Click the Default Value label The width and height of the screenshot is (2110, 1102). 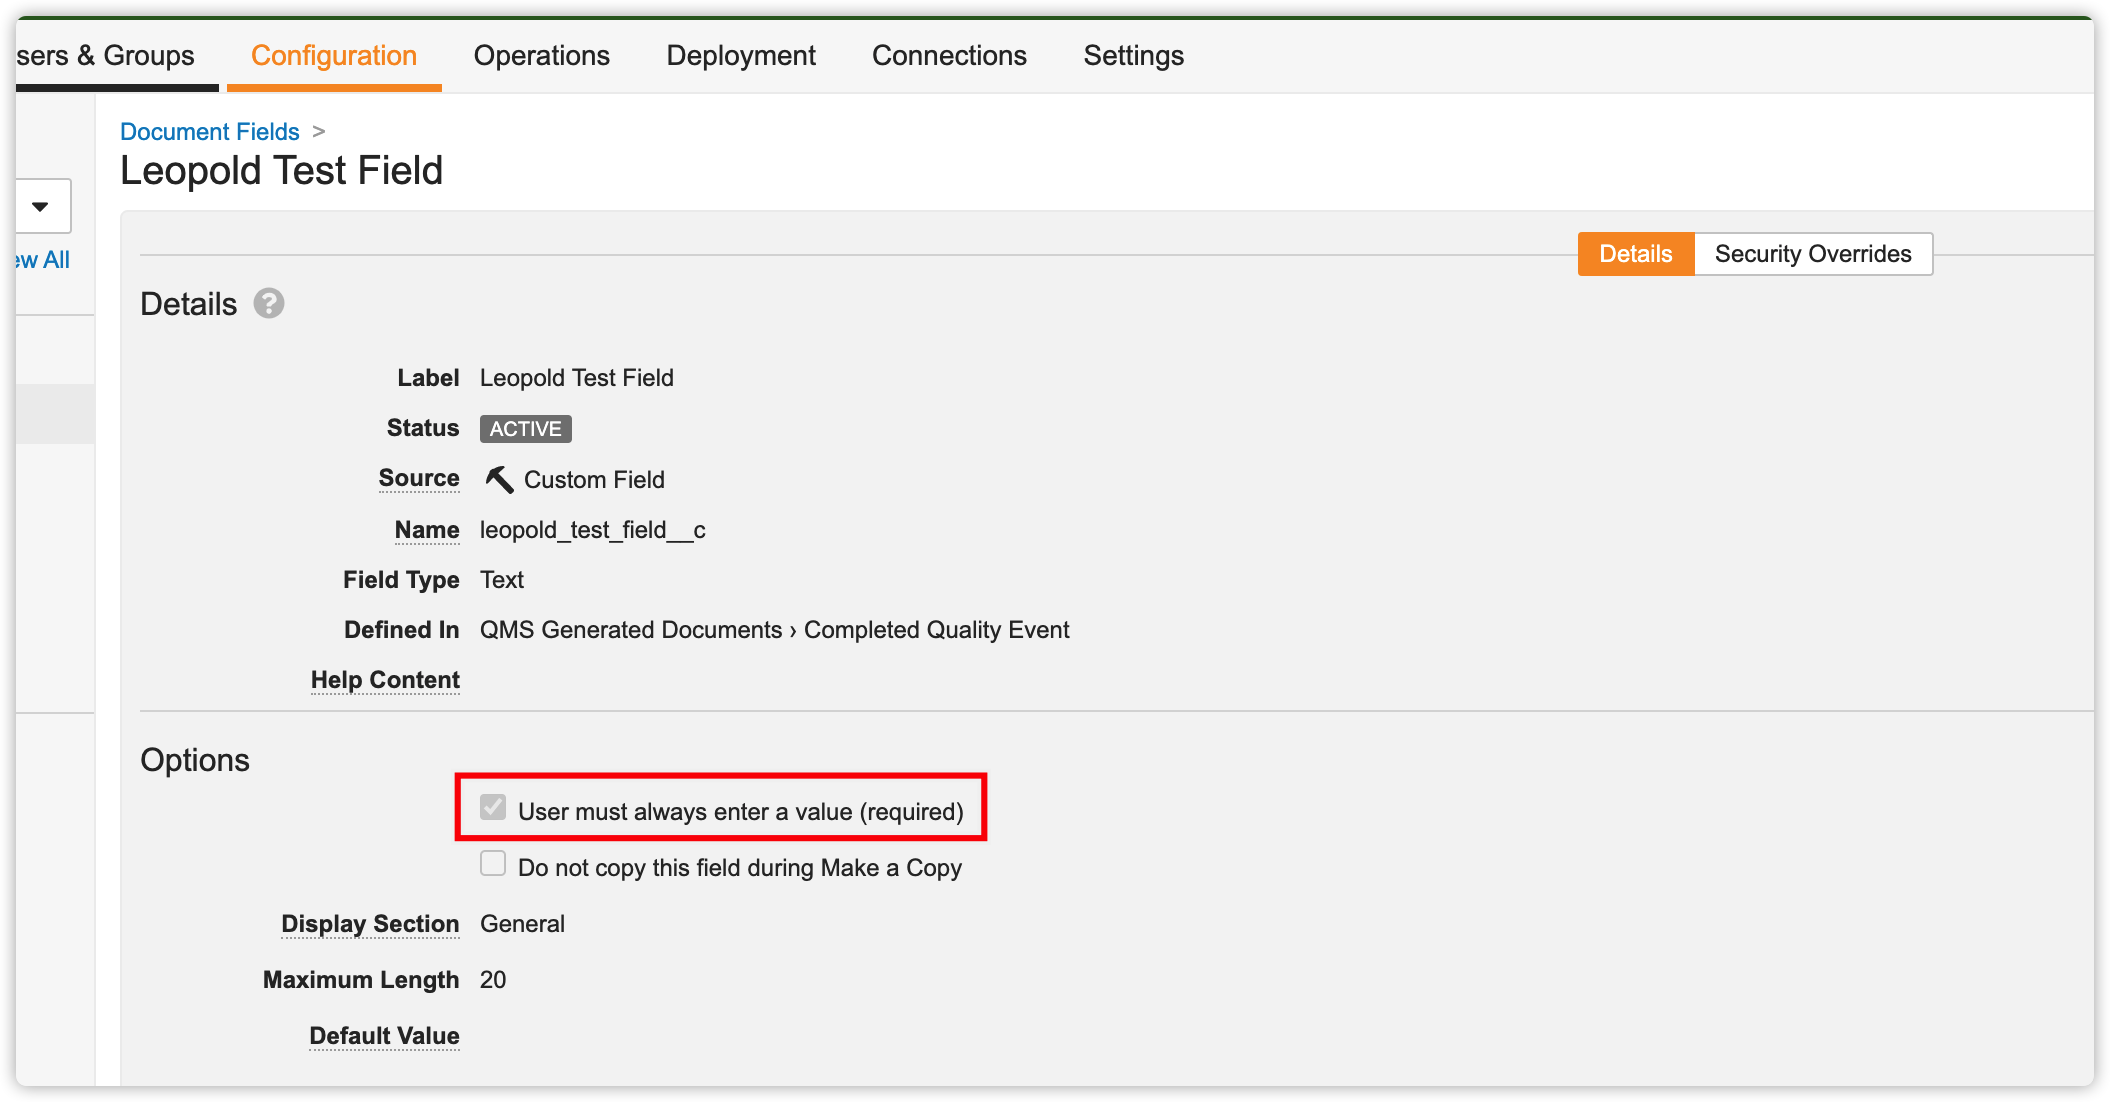[384, 1036]
